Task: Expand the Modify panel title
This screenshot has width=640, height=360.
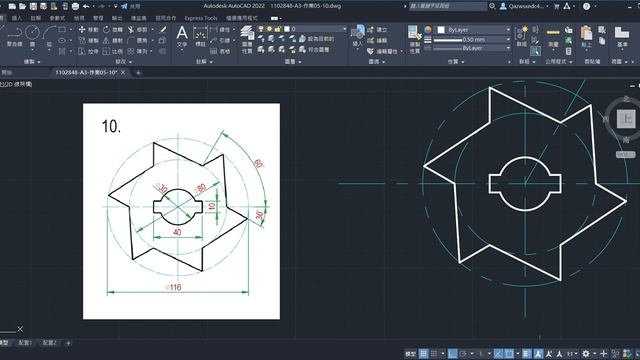Action: (123, 62)
